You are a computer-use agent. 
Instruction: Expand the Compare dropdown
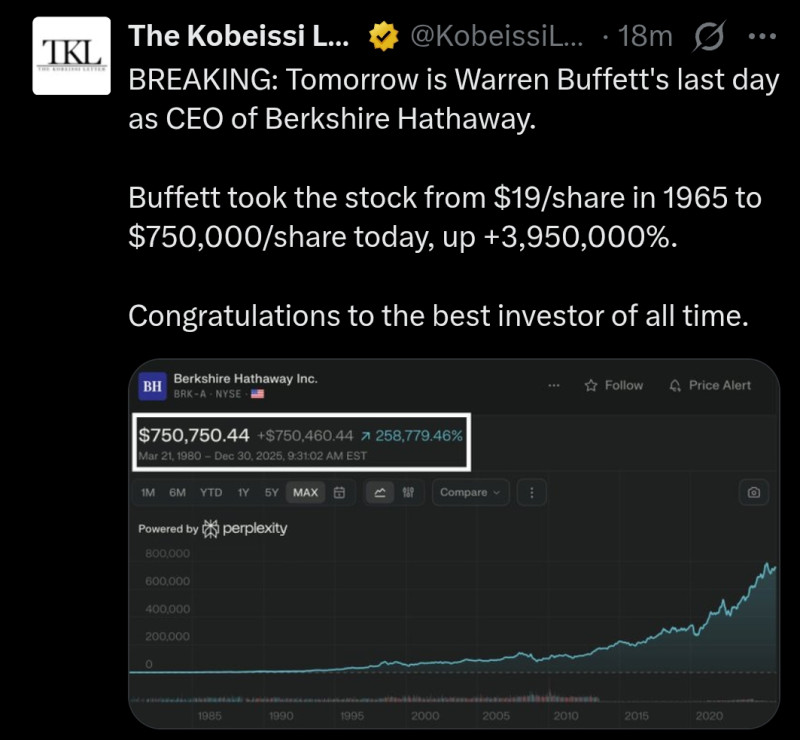tap(470, 492)
